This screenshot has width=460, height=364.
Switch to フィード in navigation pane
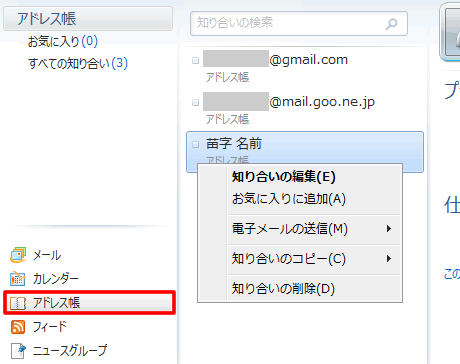click(49, 327)
